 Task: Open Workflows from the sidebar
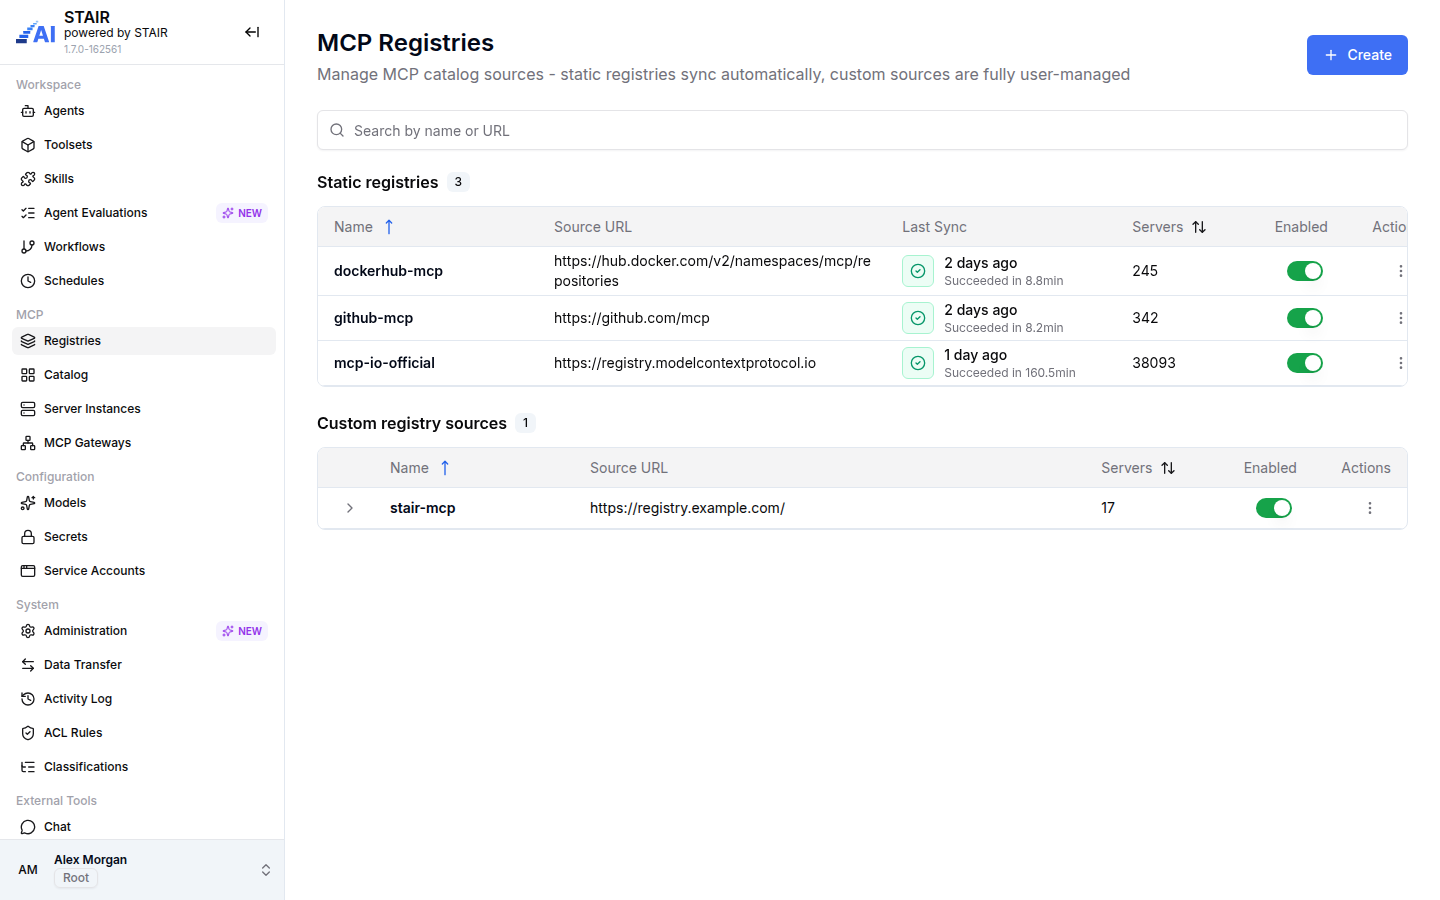[x=144, y=247]
